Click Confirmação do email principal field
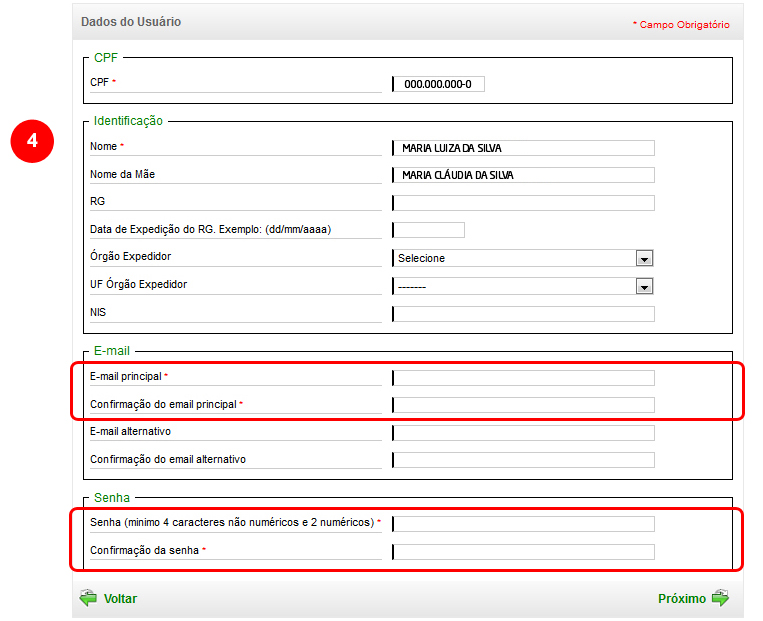This screenshot has width=763, height=621. (524, 405)
